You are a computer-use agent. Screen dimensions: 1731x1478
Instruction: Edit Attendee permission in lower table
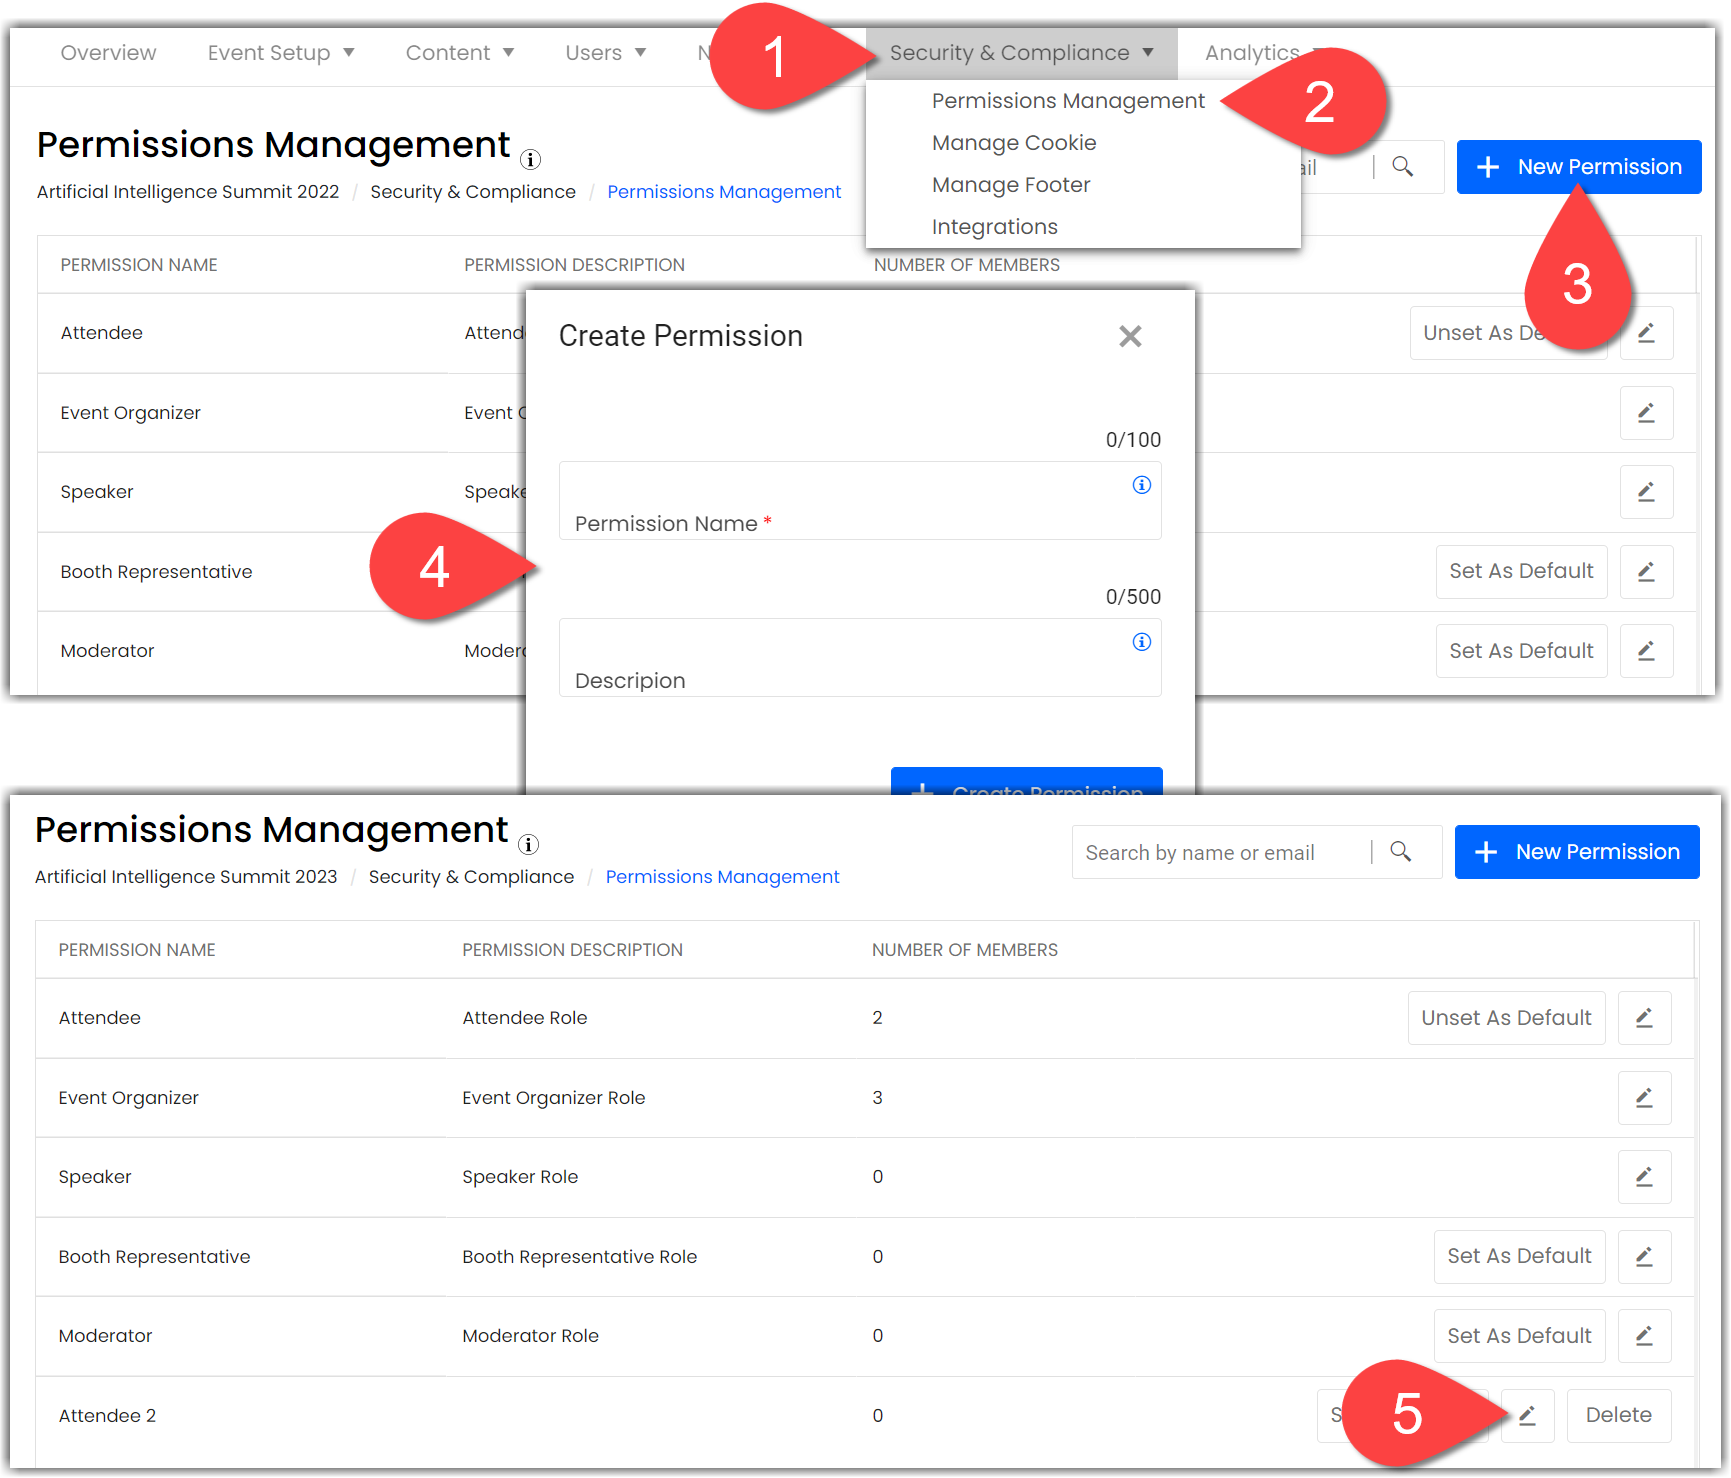click(x=1644, y=1018)
